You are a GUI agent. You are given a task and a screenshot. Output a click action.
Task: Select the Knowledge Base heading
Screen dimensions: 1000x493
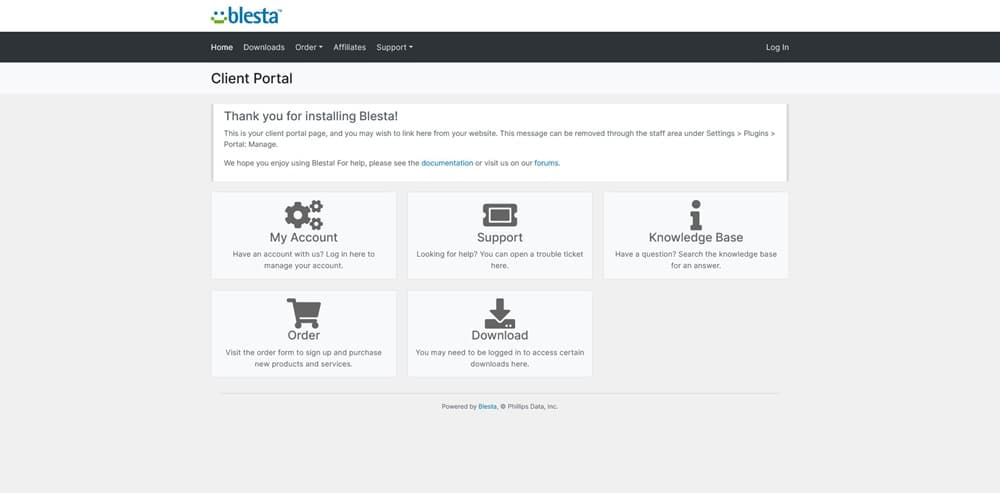(x=696, y=238)
